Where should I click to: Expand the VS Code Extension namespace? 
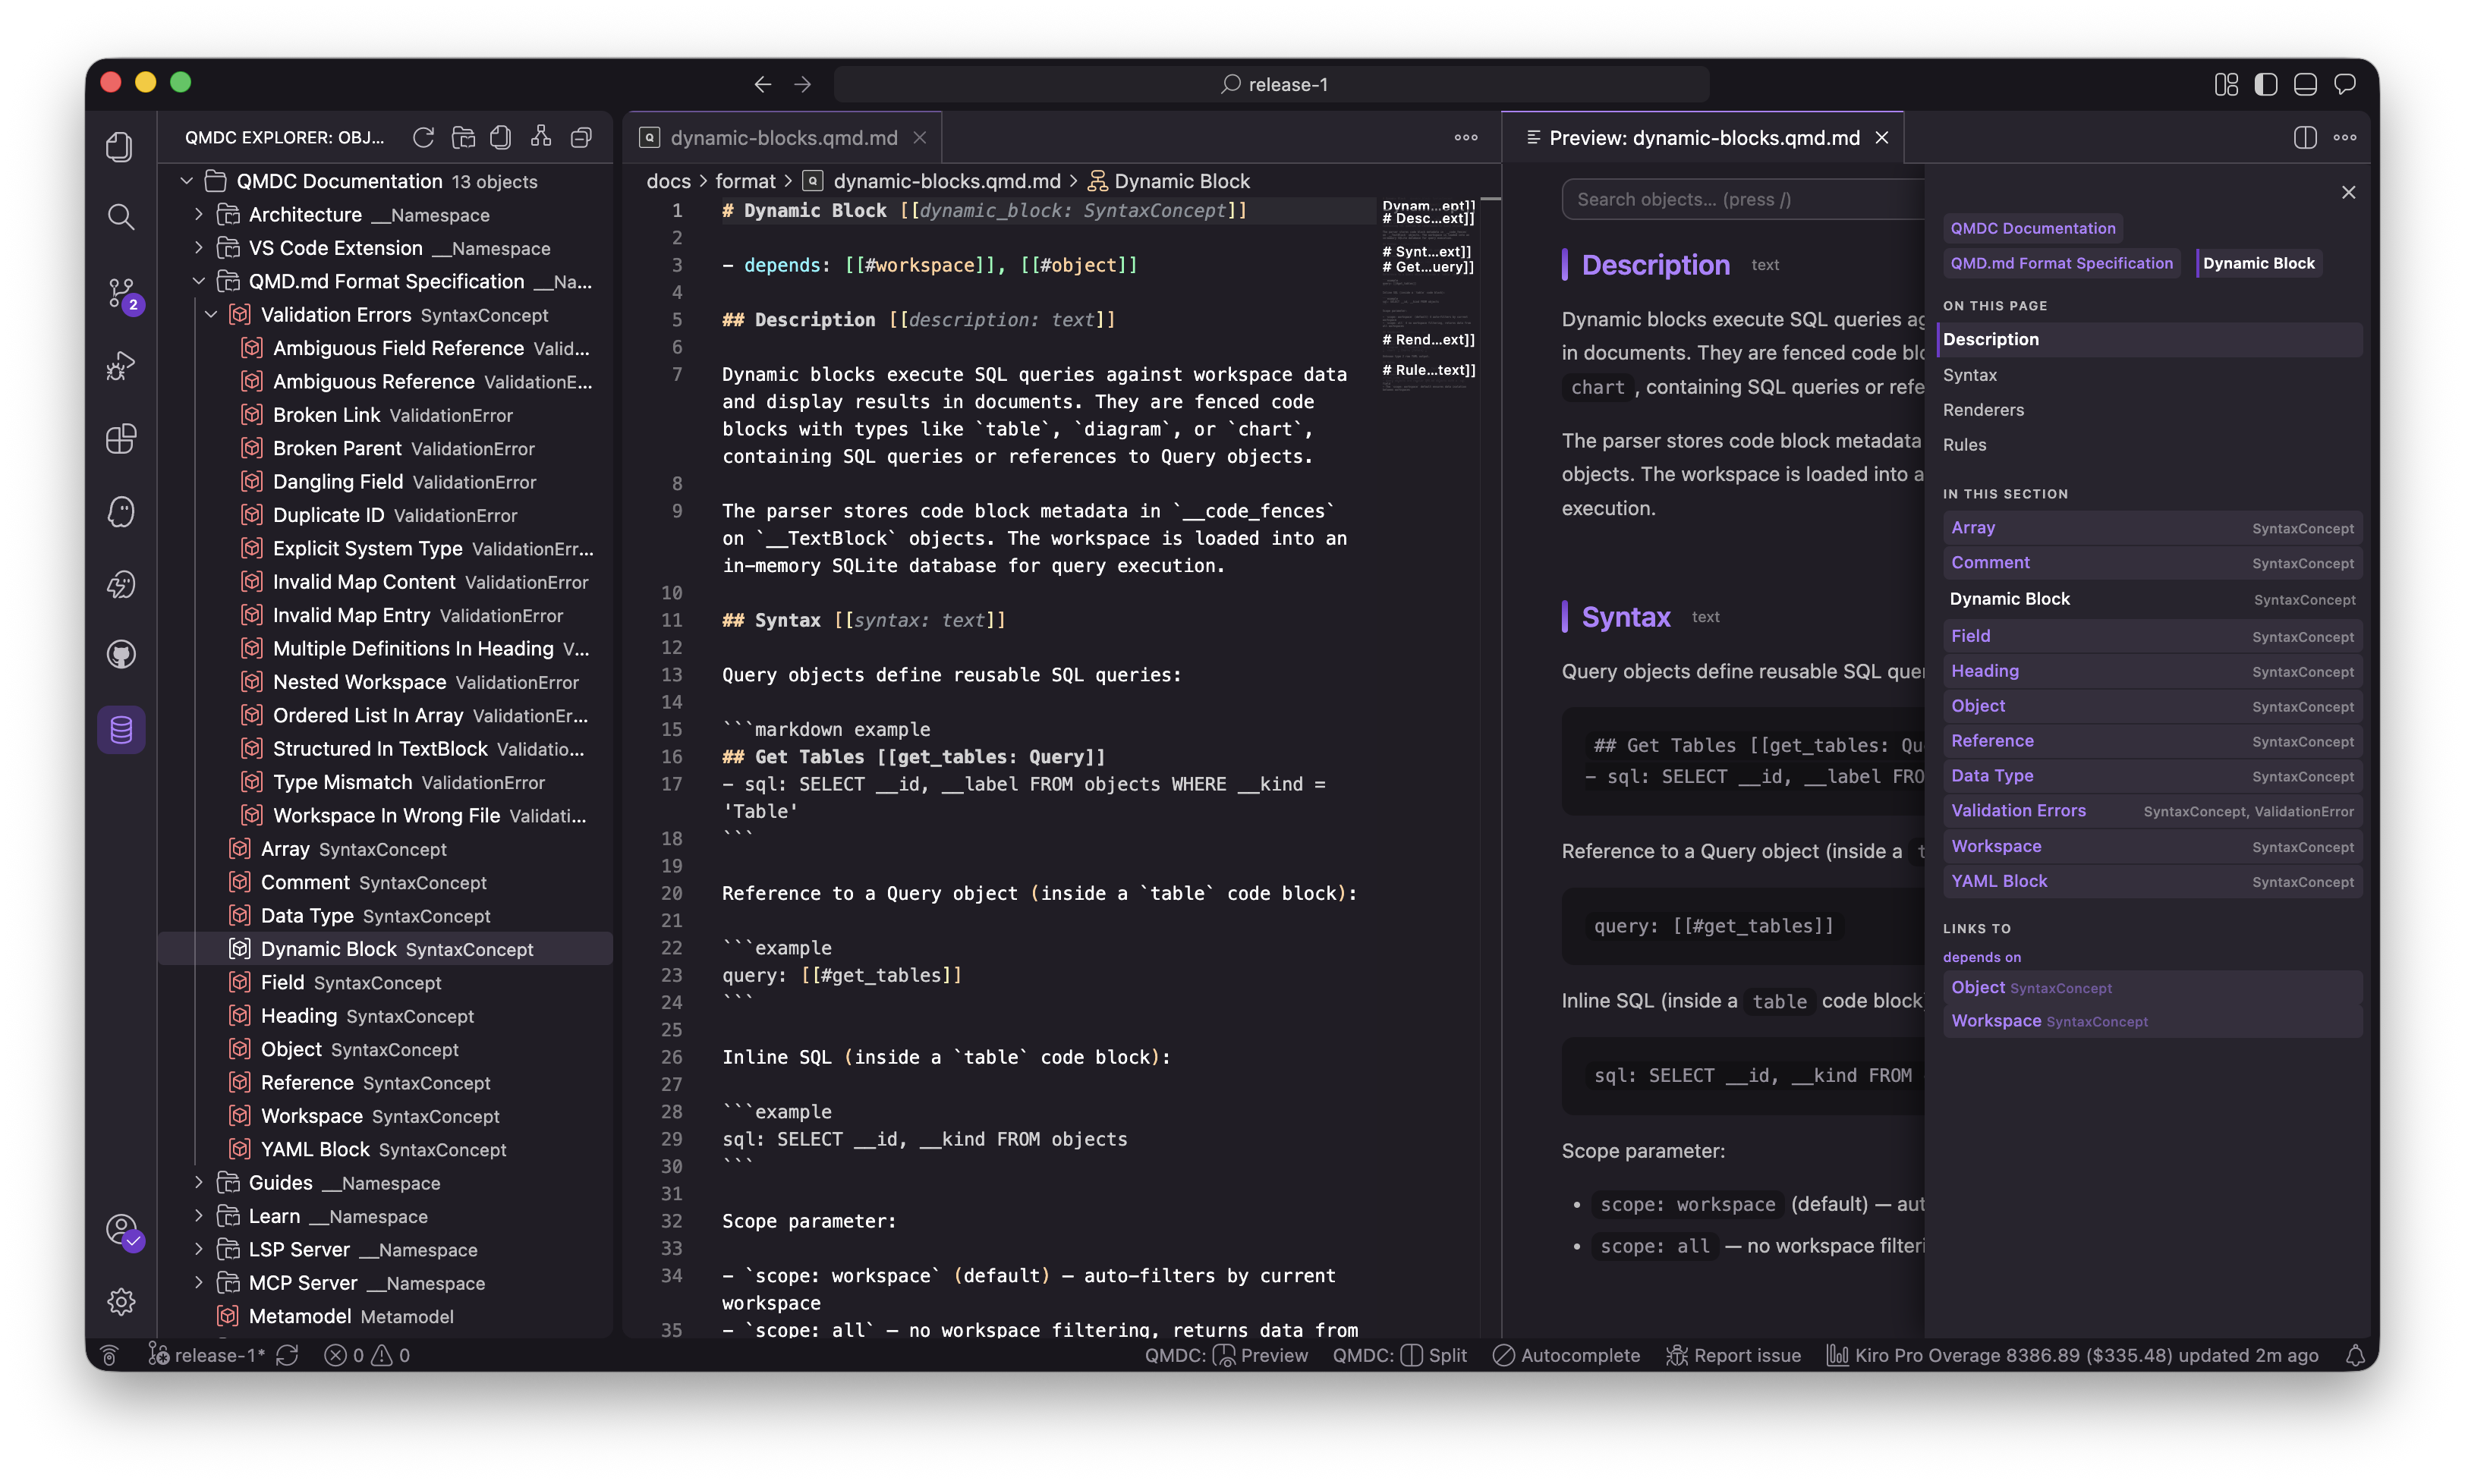click(x=198, y=247)
